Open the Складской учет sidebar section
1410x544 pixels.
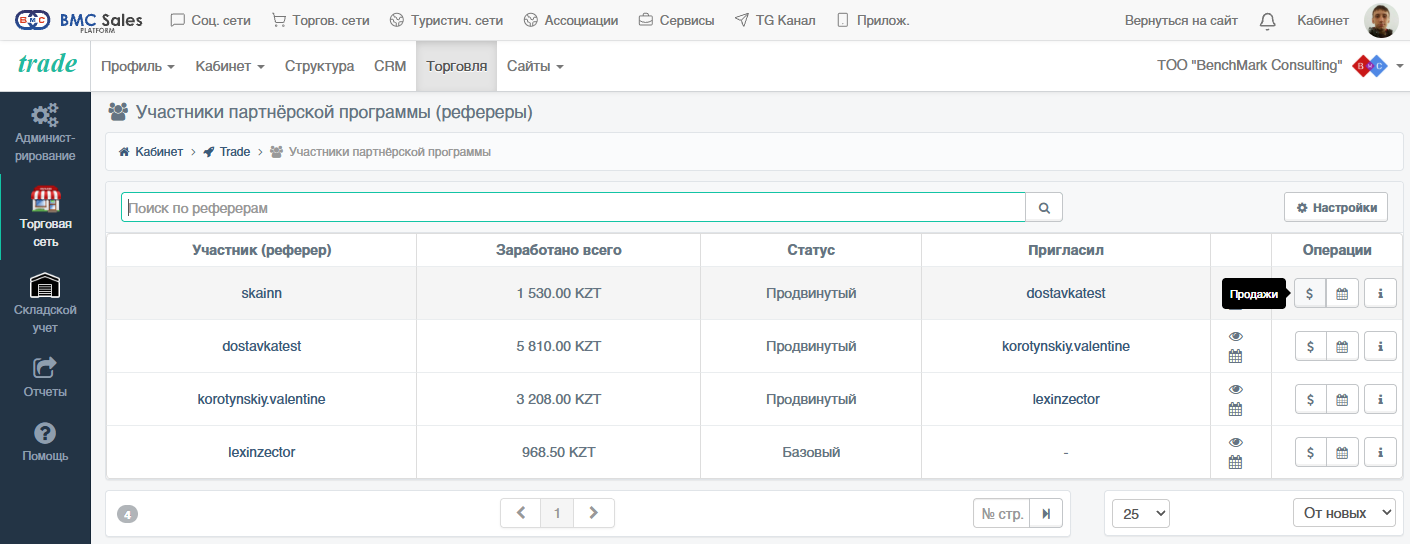tap(45, 303)
